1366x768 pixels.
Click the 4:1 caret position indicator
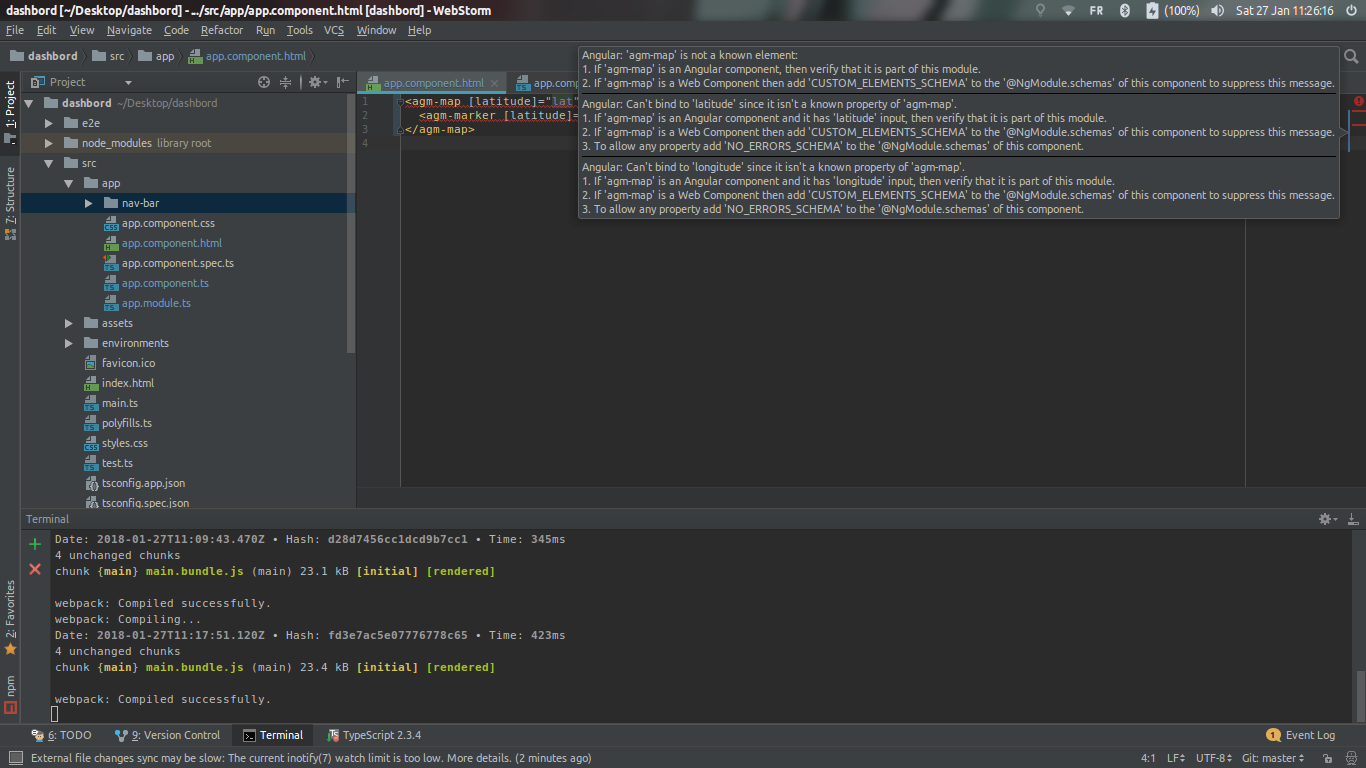1148,758
